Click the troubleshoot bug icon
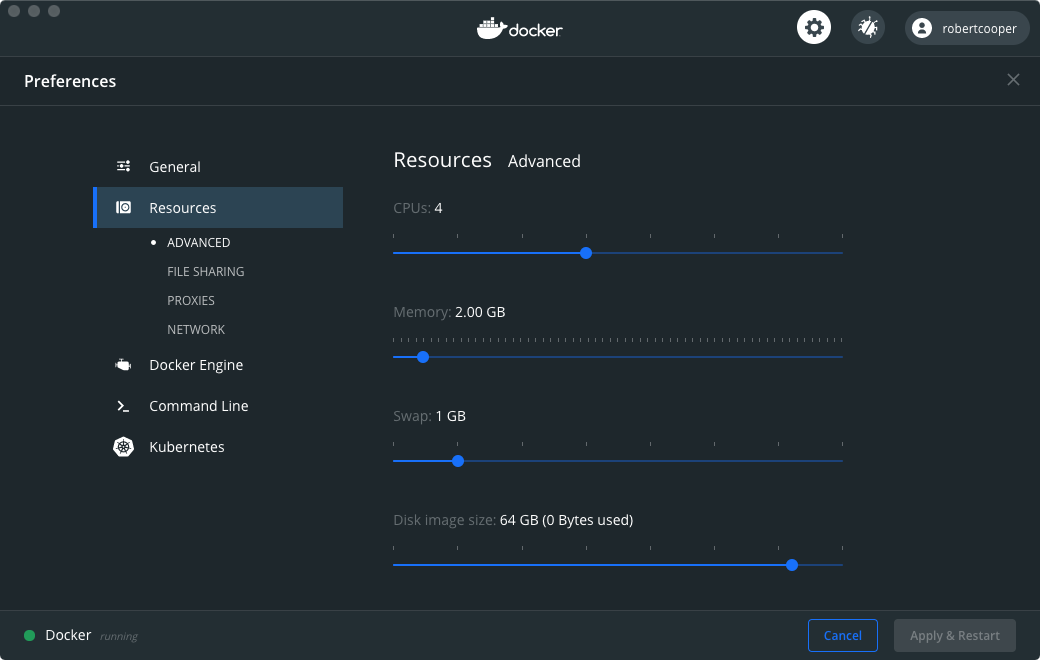 tap(867, 27)
